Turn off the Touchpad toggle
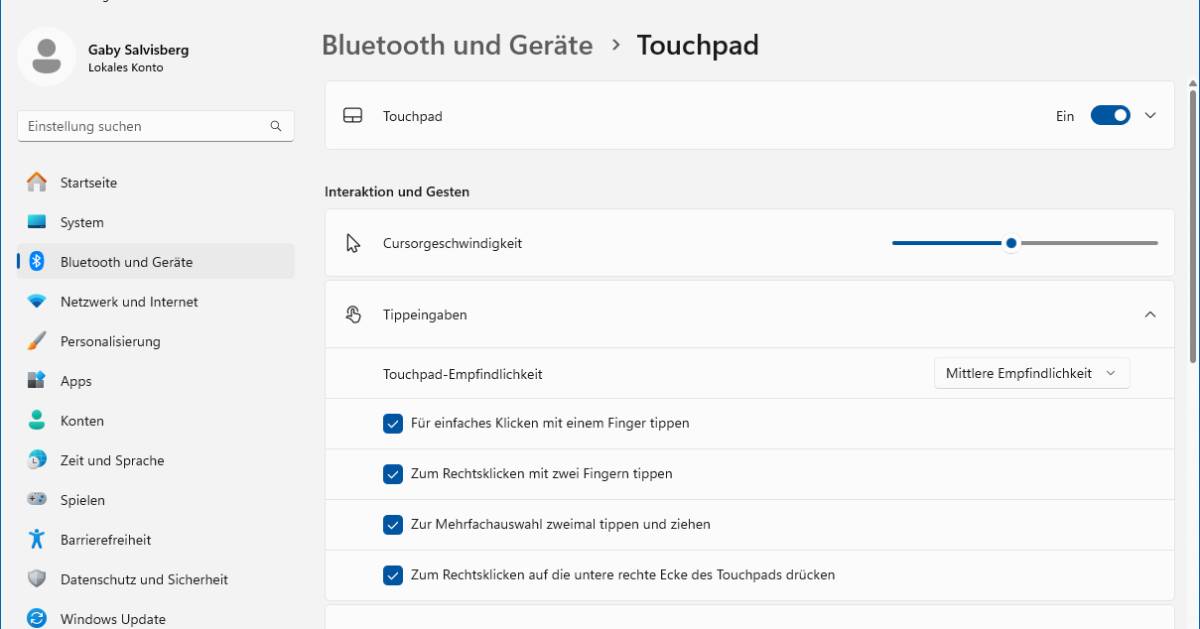The width and height of the screenshot is (1200, 629). [1110, 115]
